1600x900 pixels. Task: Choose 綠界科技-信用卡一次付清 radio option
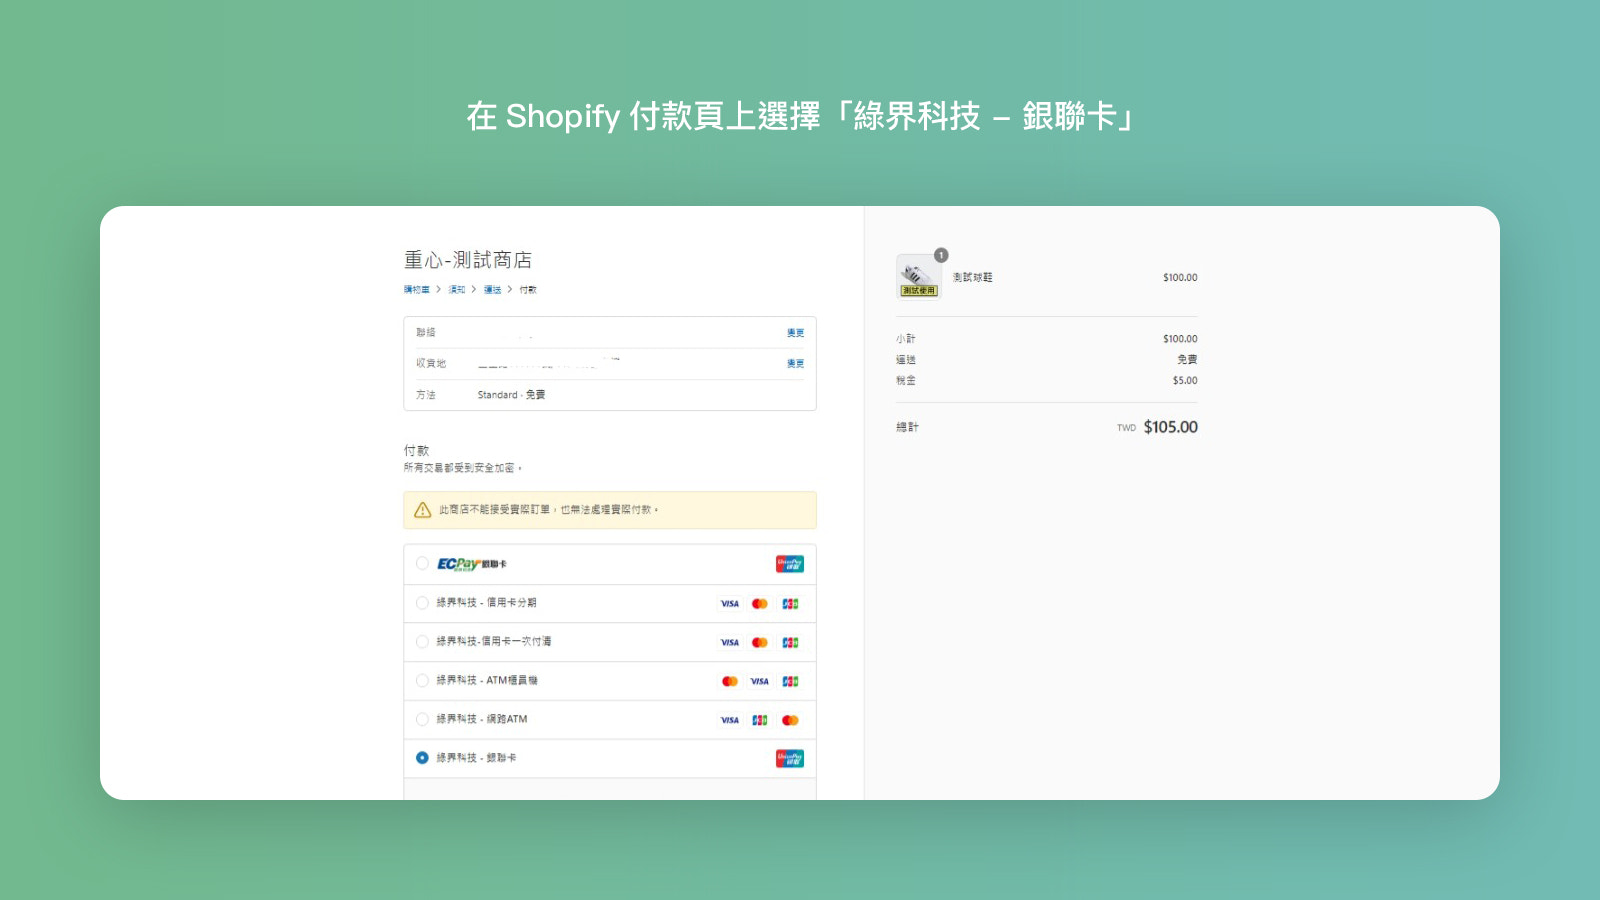point(422,642)
